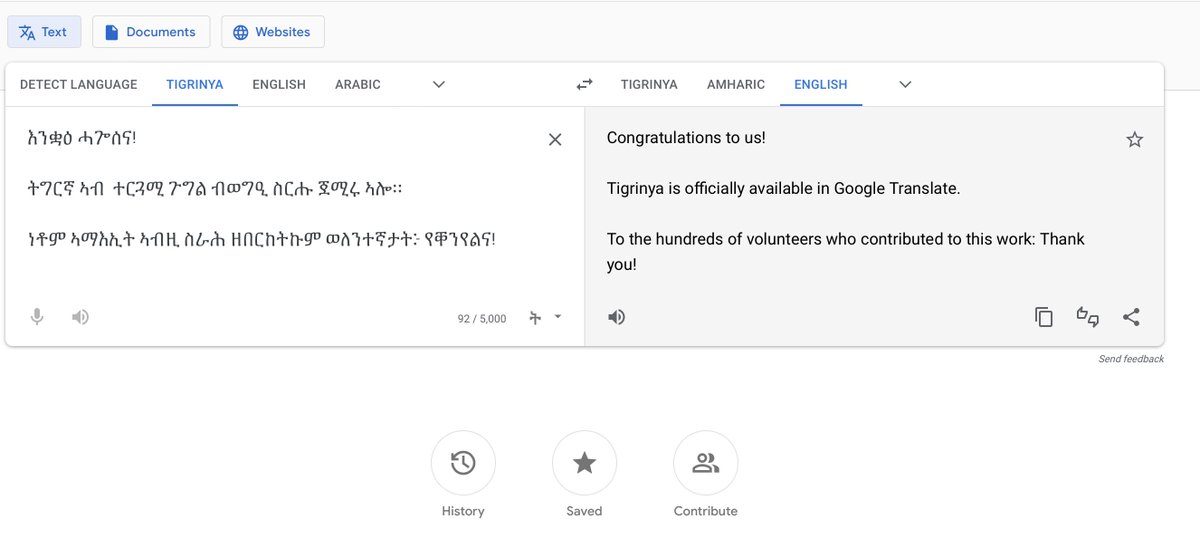Select the Text translation mode button

click(x=43, y=32)
